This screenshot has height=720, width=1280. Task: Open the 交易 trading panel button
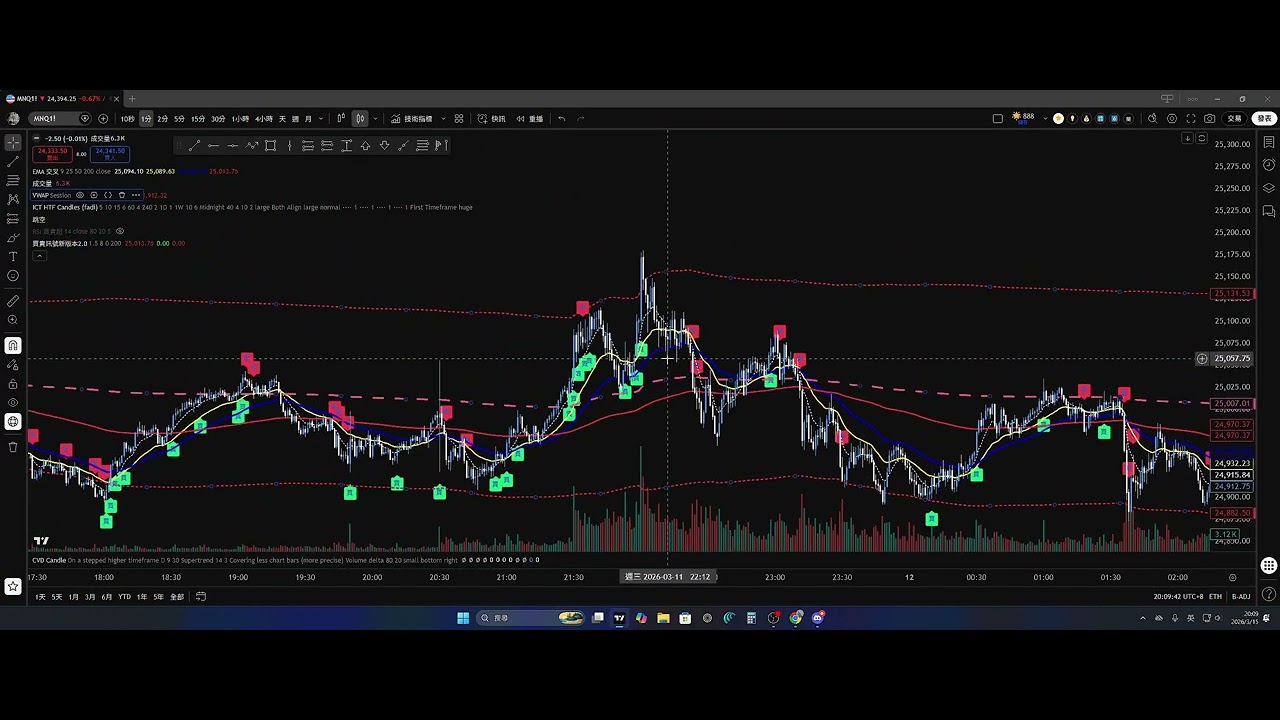(1235, 119)
